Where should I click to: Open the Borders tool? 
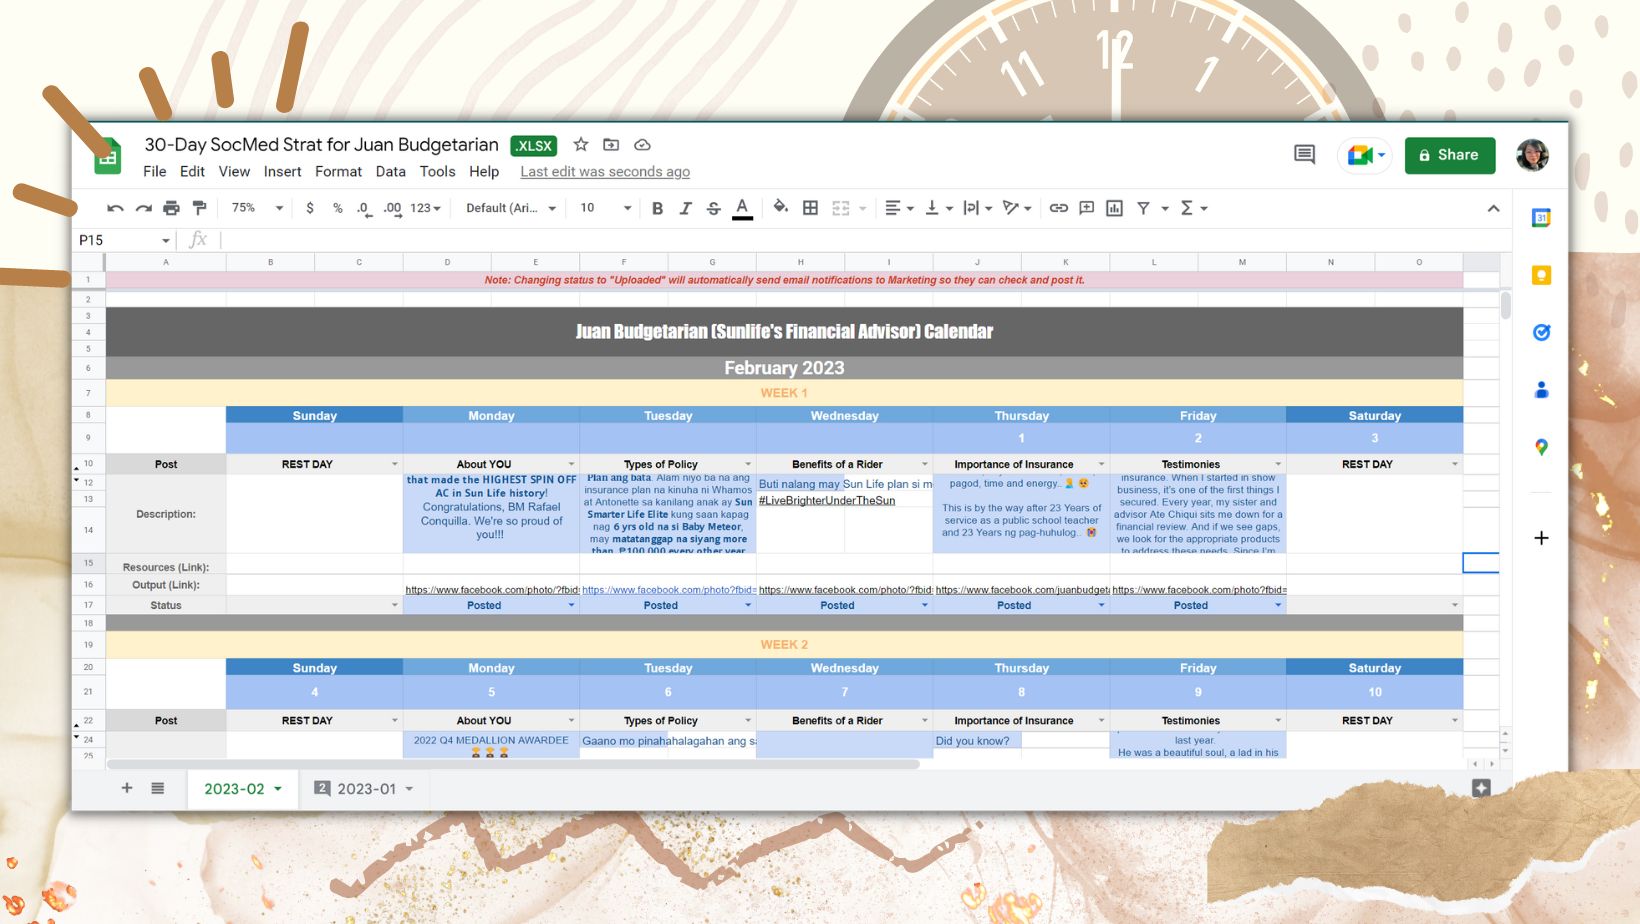[810, 208]
